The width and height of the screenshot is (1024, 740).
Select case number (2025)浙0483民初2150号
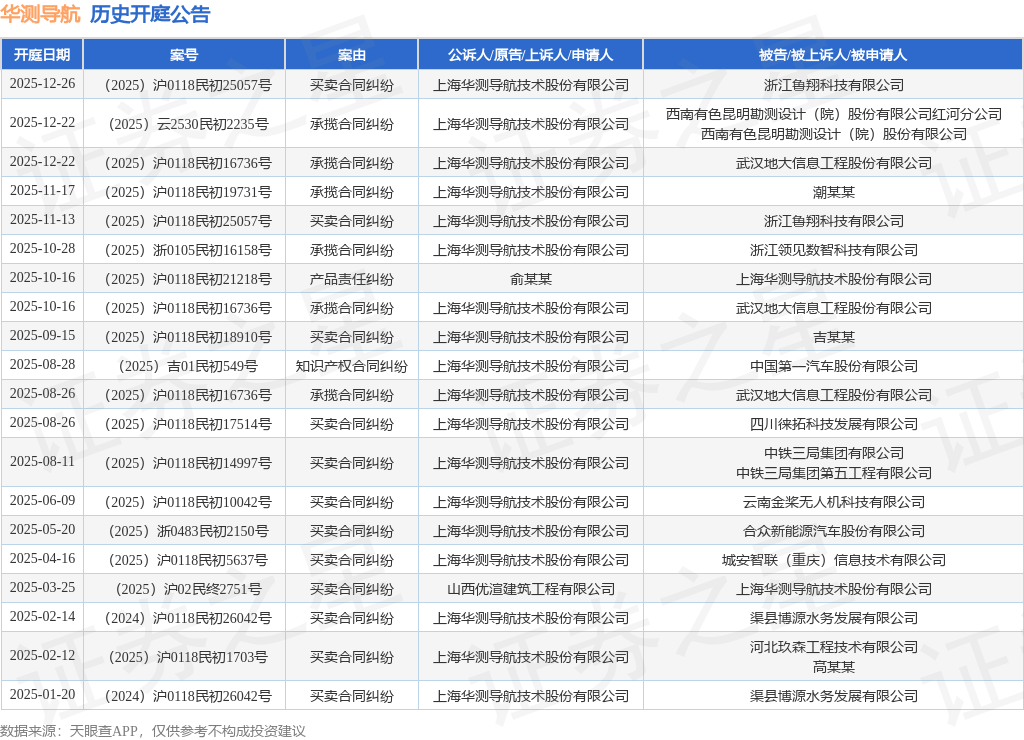[188, 531]
